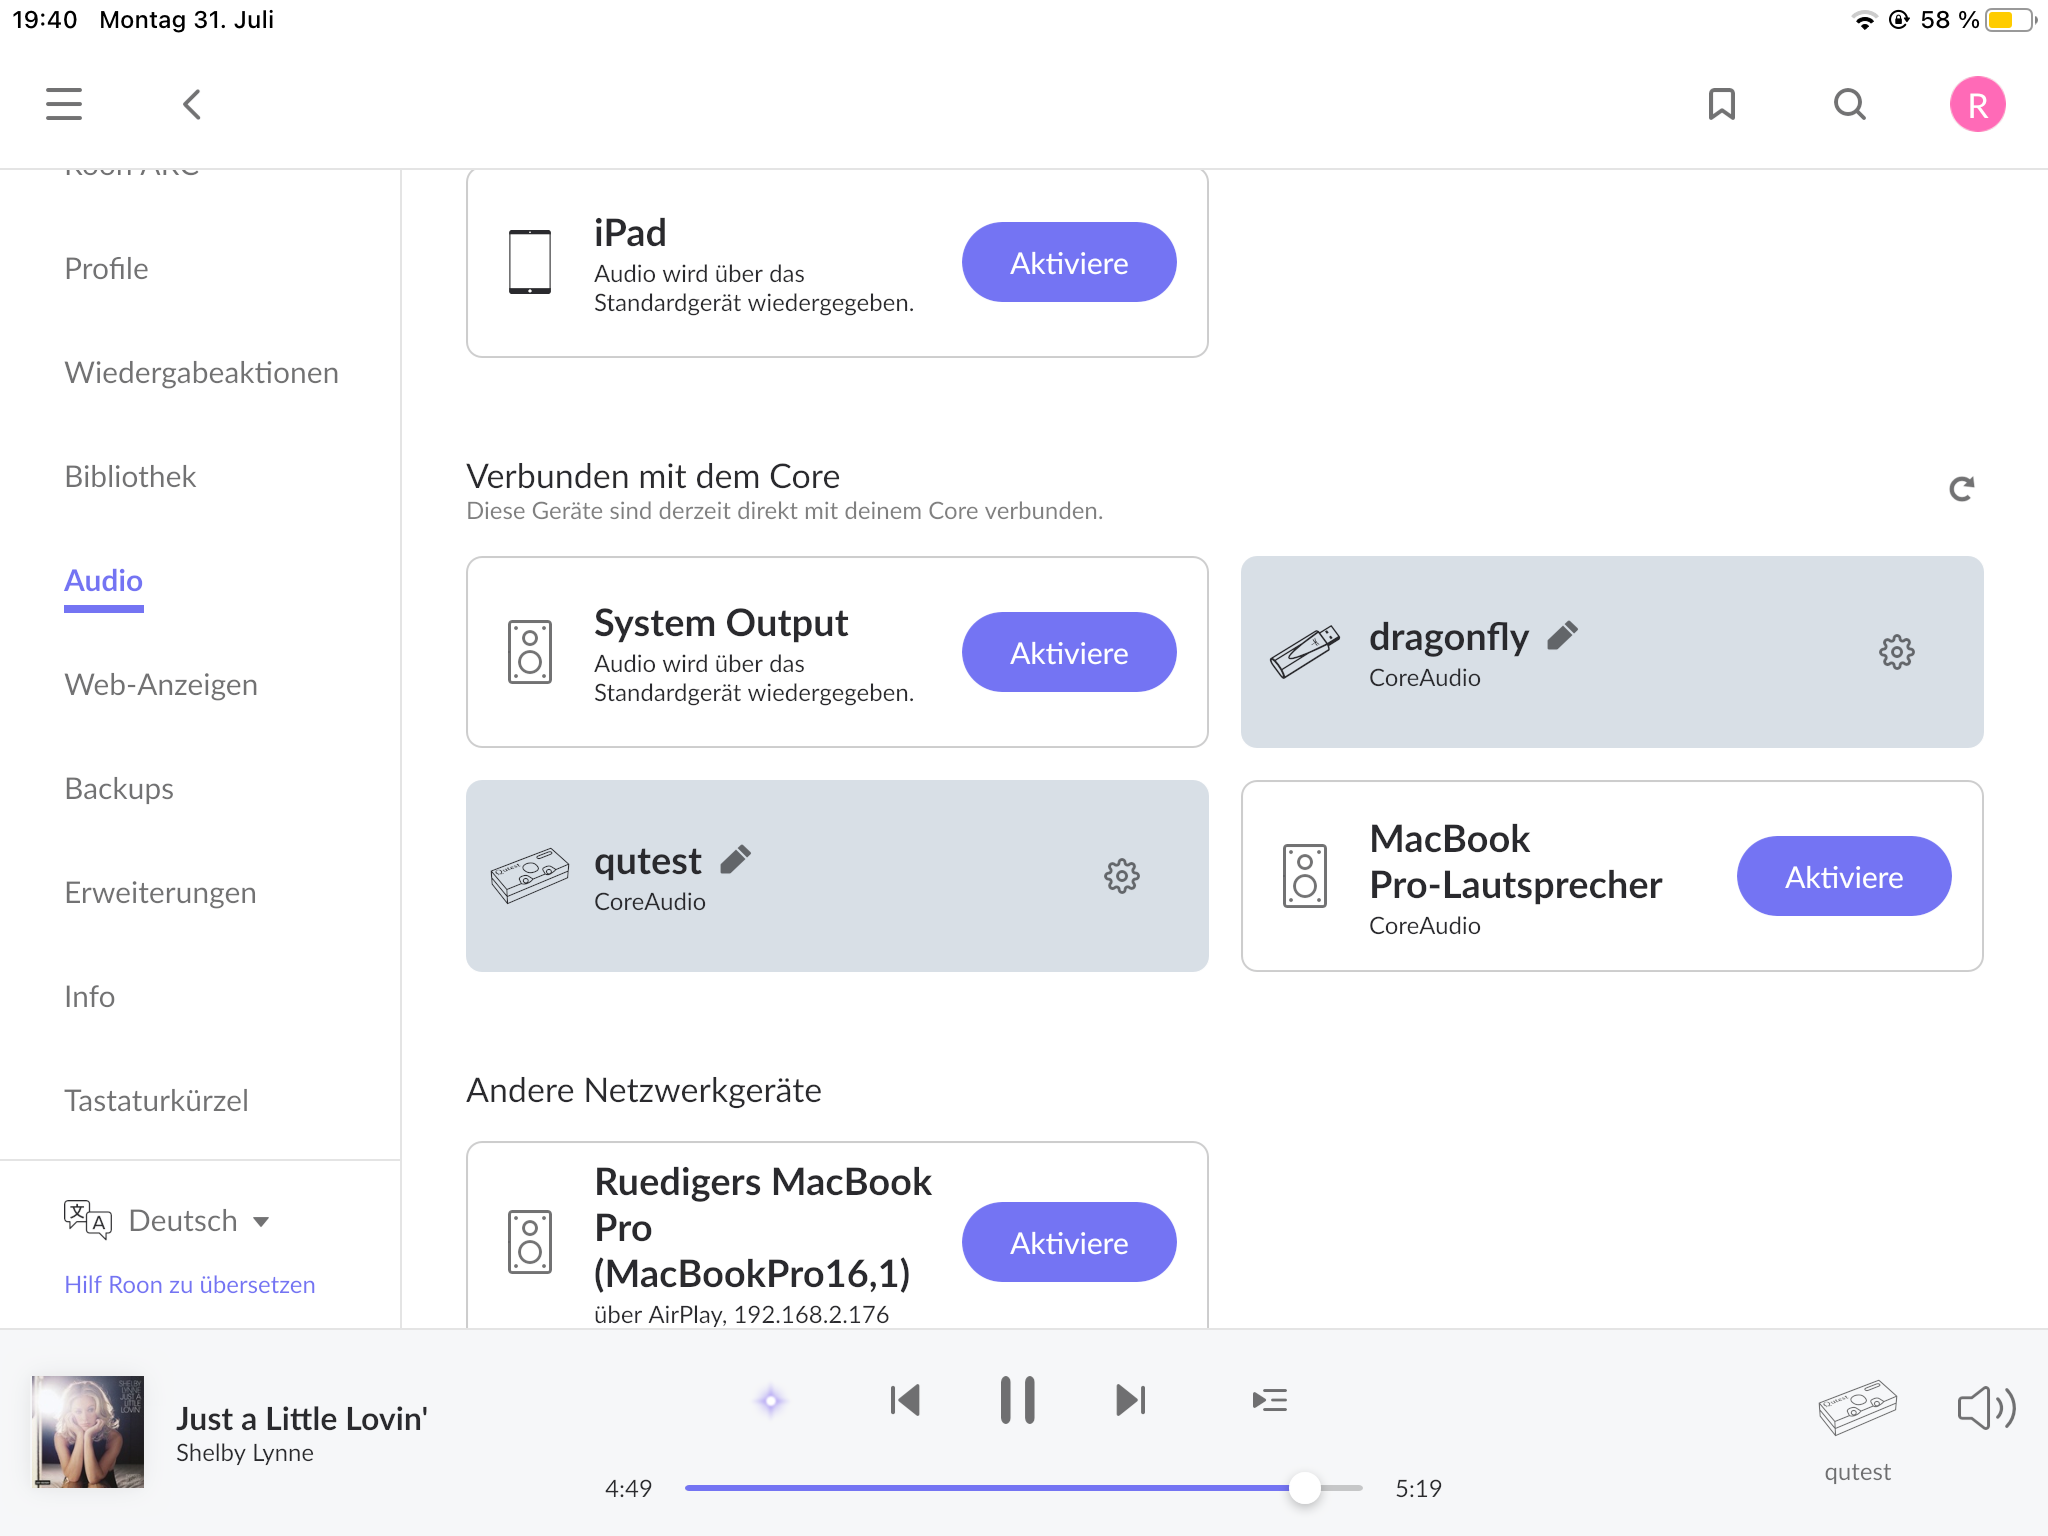The width and height of the screenshot is (2048, 1536).
Task: Open the Wiedergabeaktionen settings section
Action: [201, 373]
